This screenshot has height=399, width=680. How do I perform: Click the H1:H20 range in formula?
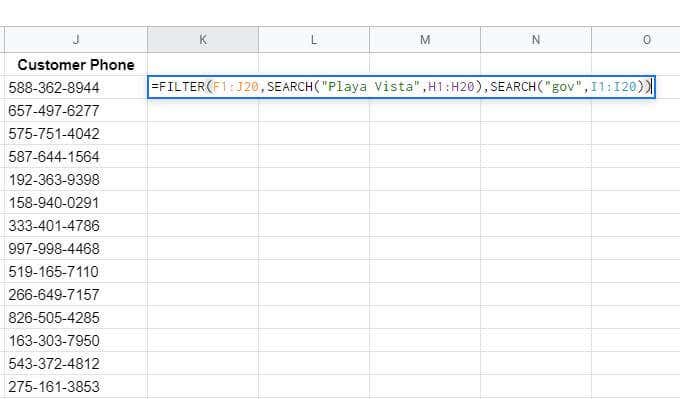[451, 87]
